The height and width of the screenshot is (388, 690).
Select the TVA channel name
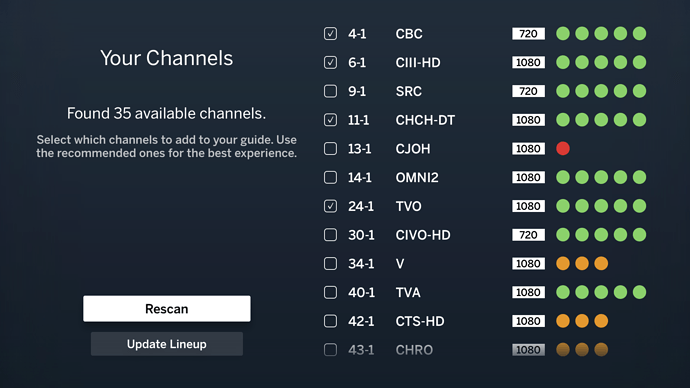click(408, 293)
